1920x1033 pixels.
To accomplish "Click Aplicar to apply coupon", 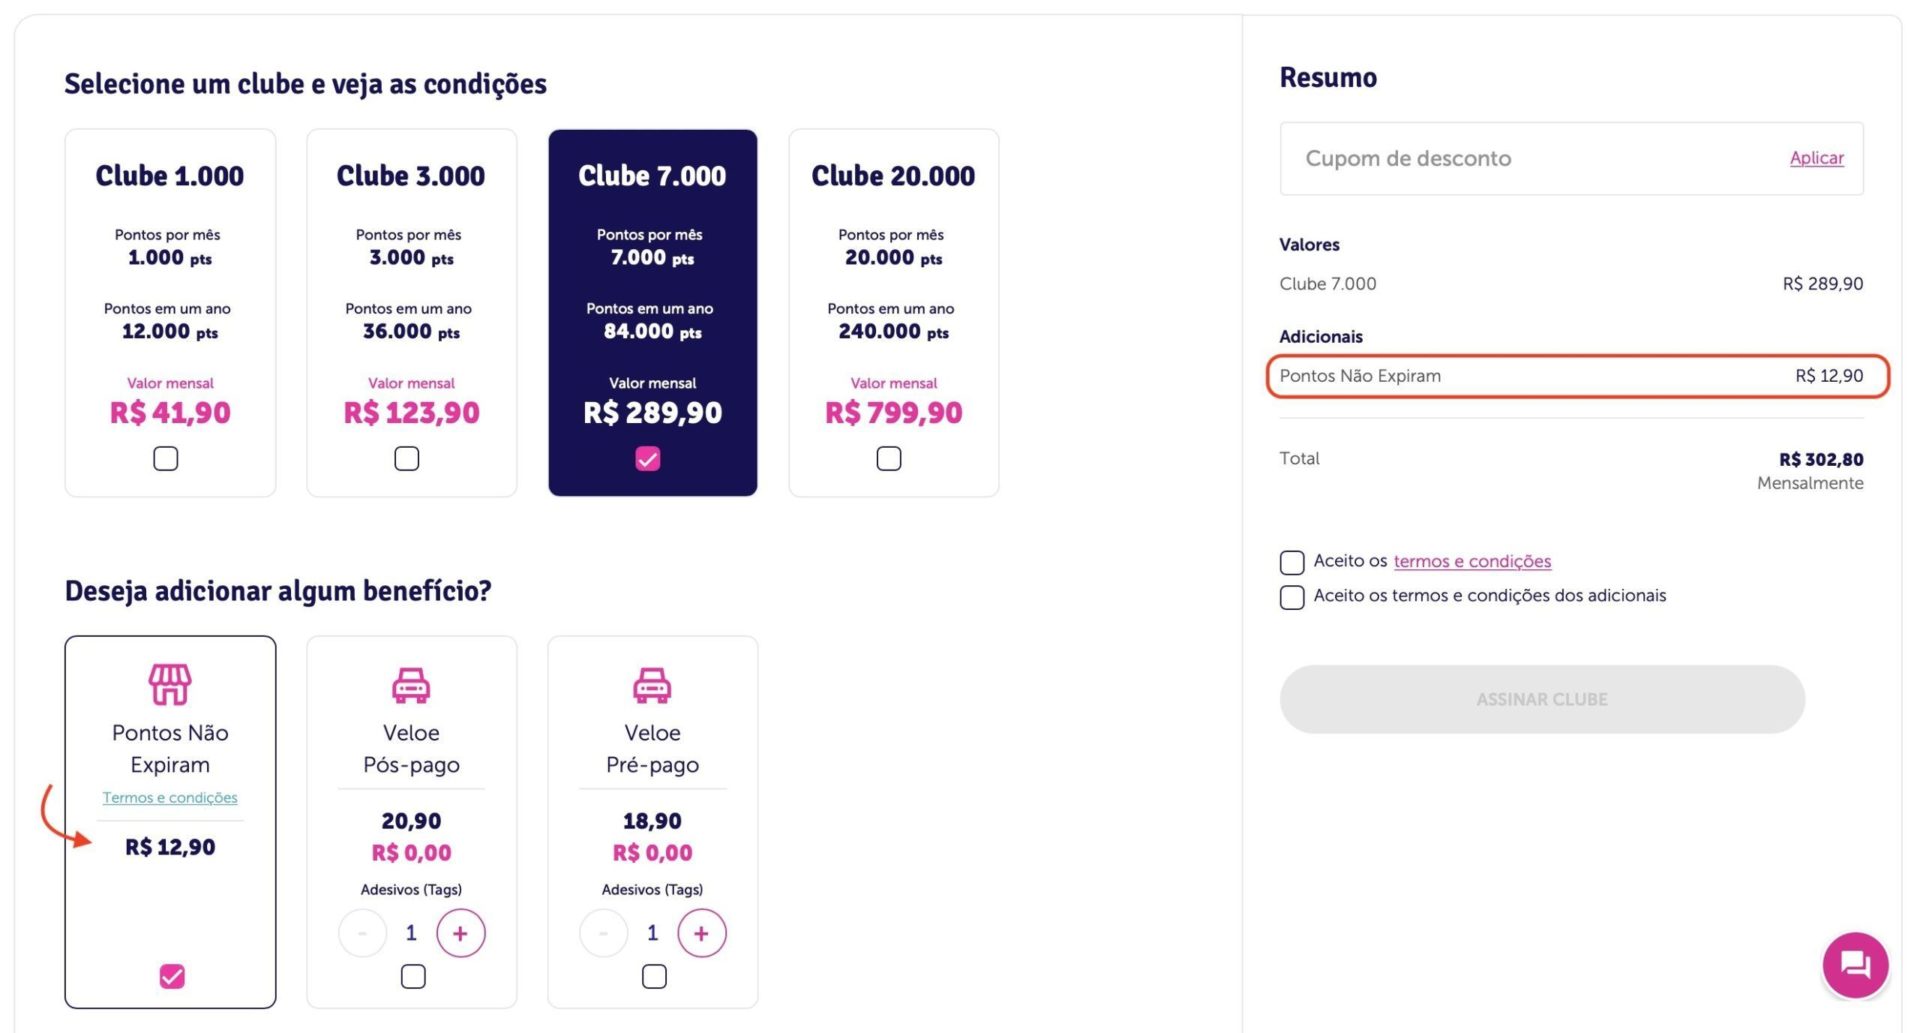I will tap(1816, 158).
